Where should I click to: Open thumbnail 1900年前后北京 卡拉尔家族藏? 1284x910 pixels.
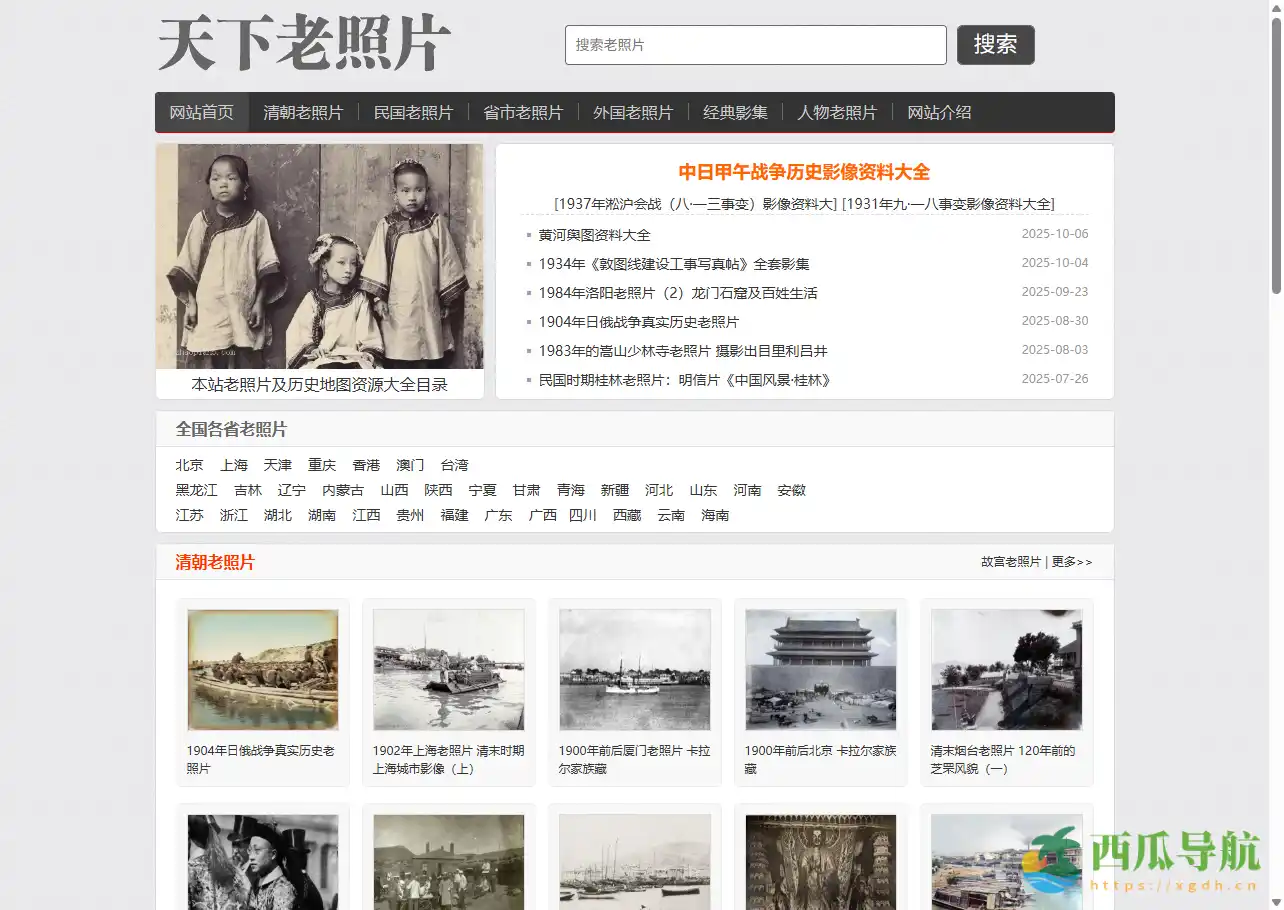(820, 670)
